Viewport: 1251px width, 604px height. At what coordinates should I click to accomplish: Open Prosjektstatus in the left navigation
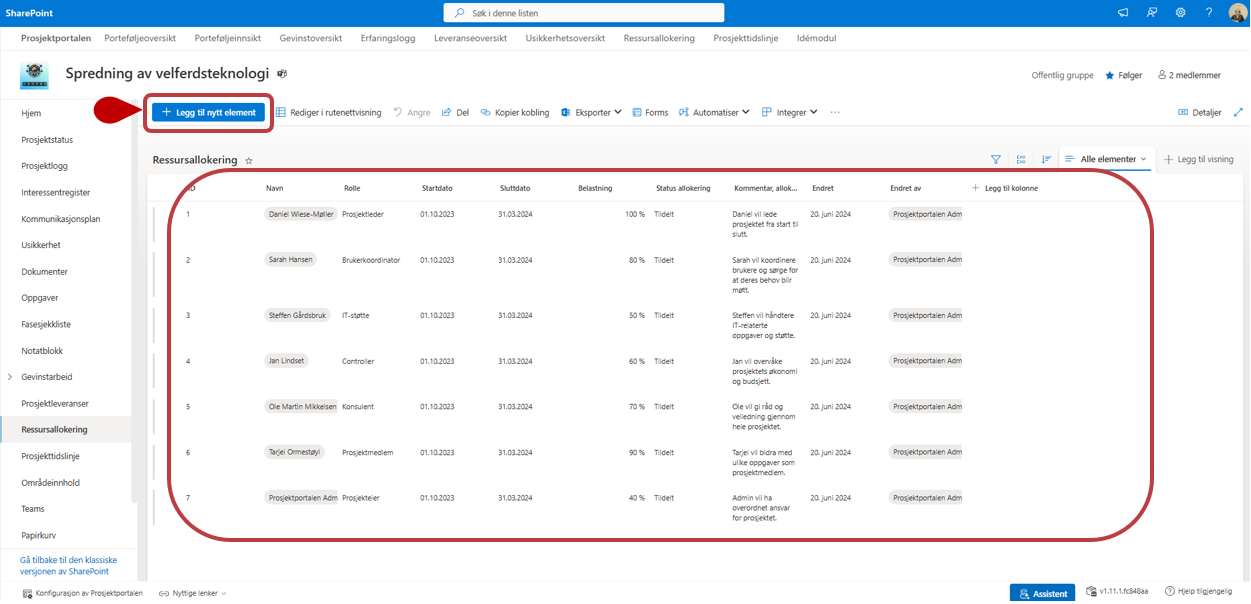point(47,140)
